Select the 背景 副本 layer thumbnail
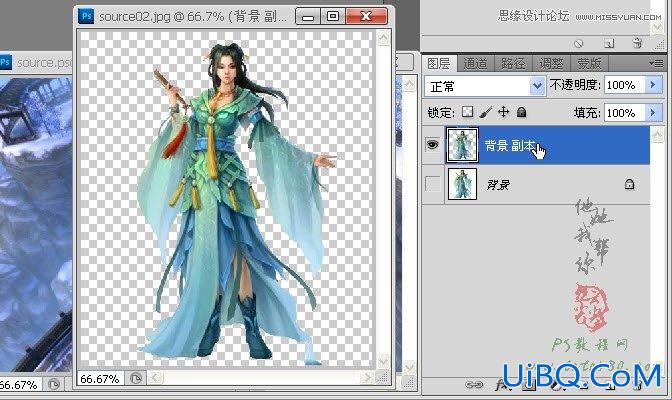672x400 pixels. pyautogui.click(x=462, y=144)
